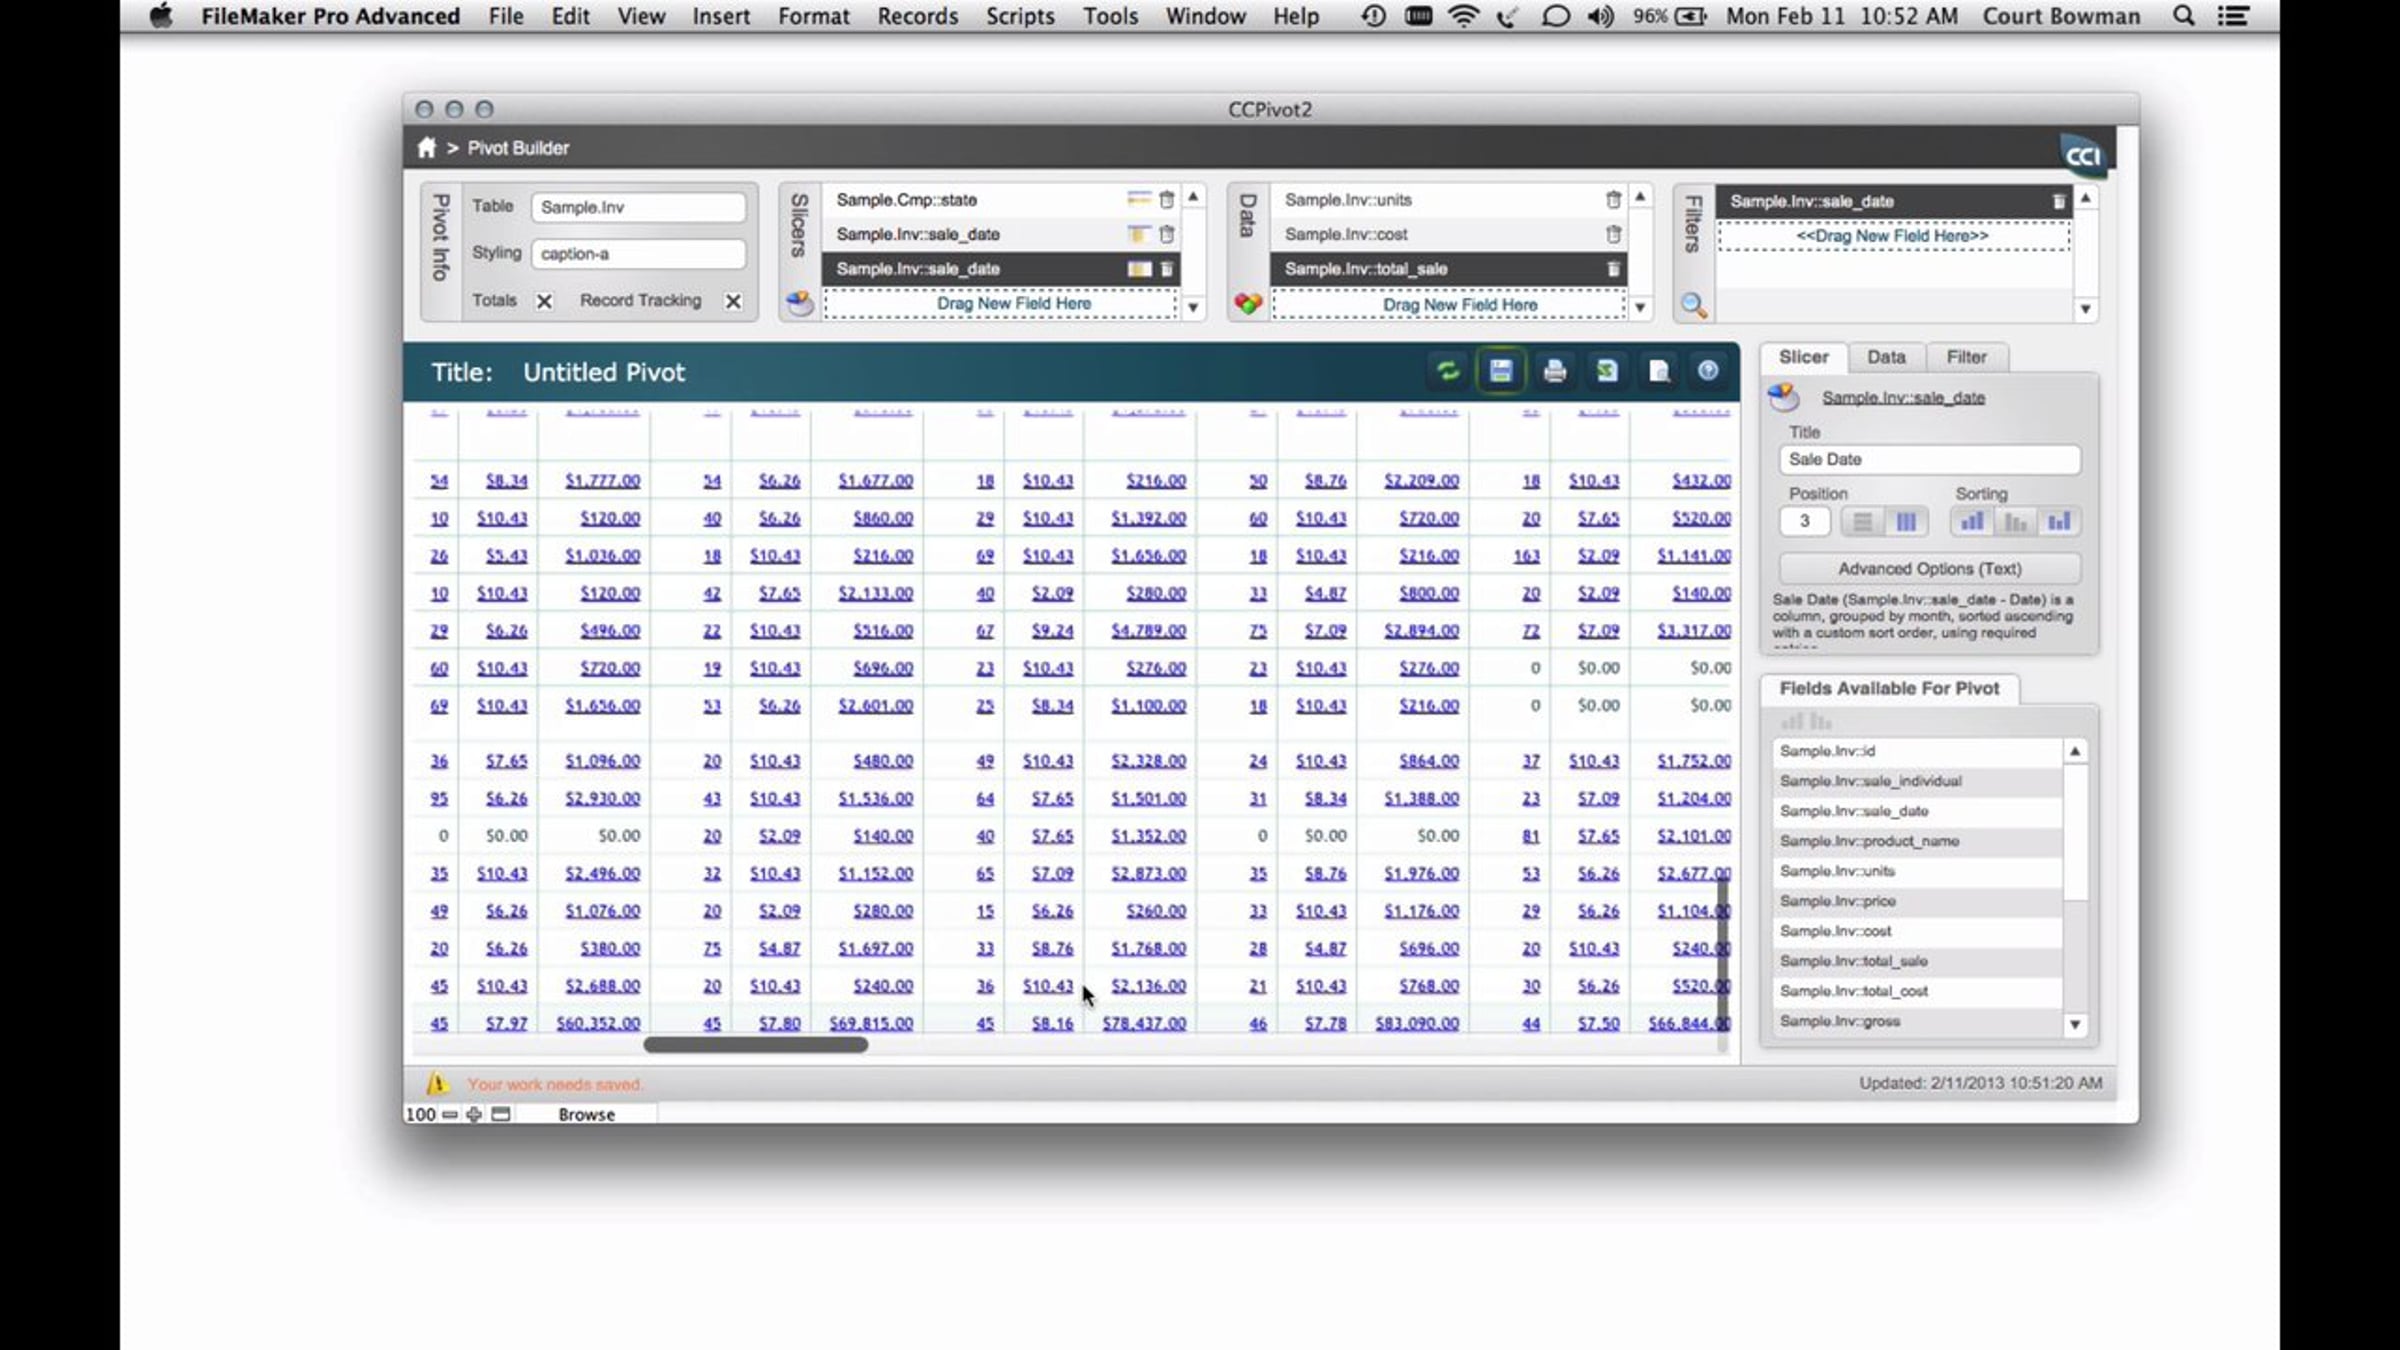Open Notification Center list icon in menu bar
The height and width of the screenshot is (1350, 2400).
click(x=2233, y=16)
